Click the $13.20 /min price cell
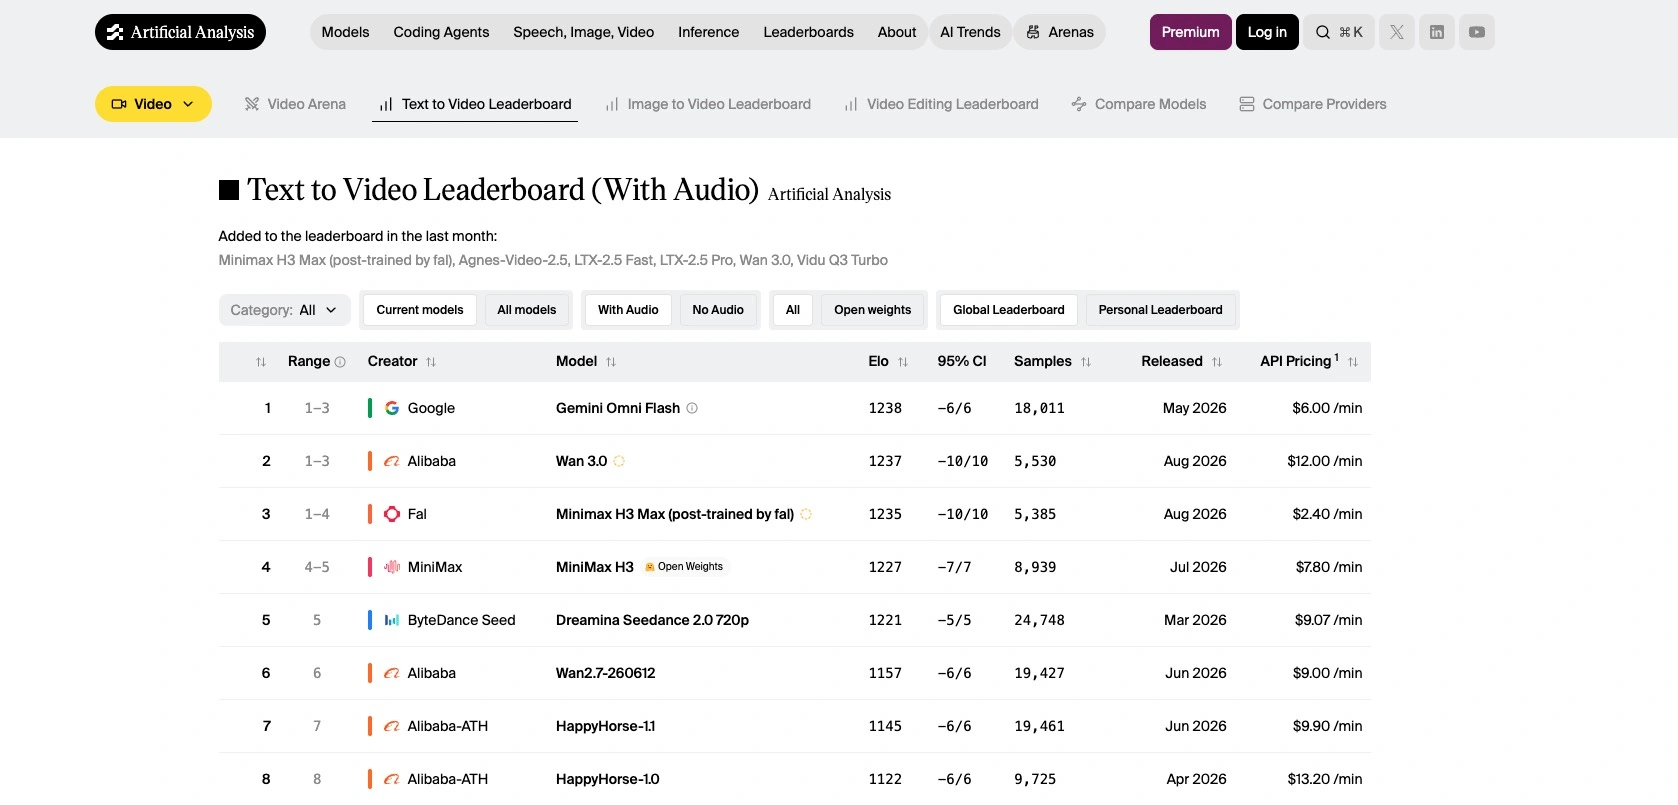The width and height of the screenshot is (1678, 805). [1325, 779]
